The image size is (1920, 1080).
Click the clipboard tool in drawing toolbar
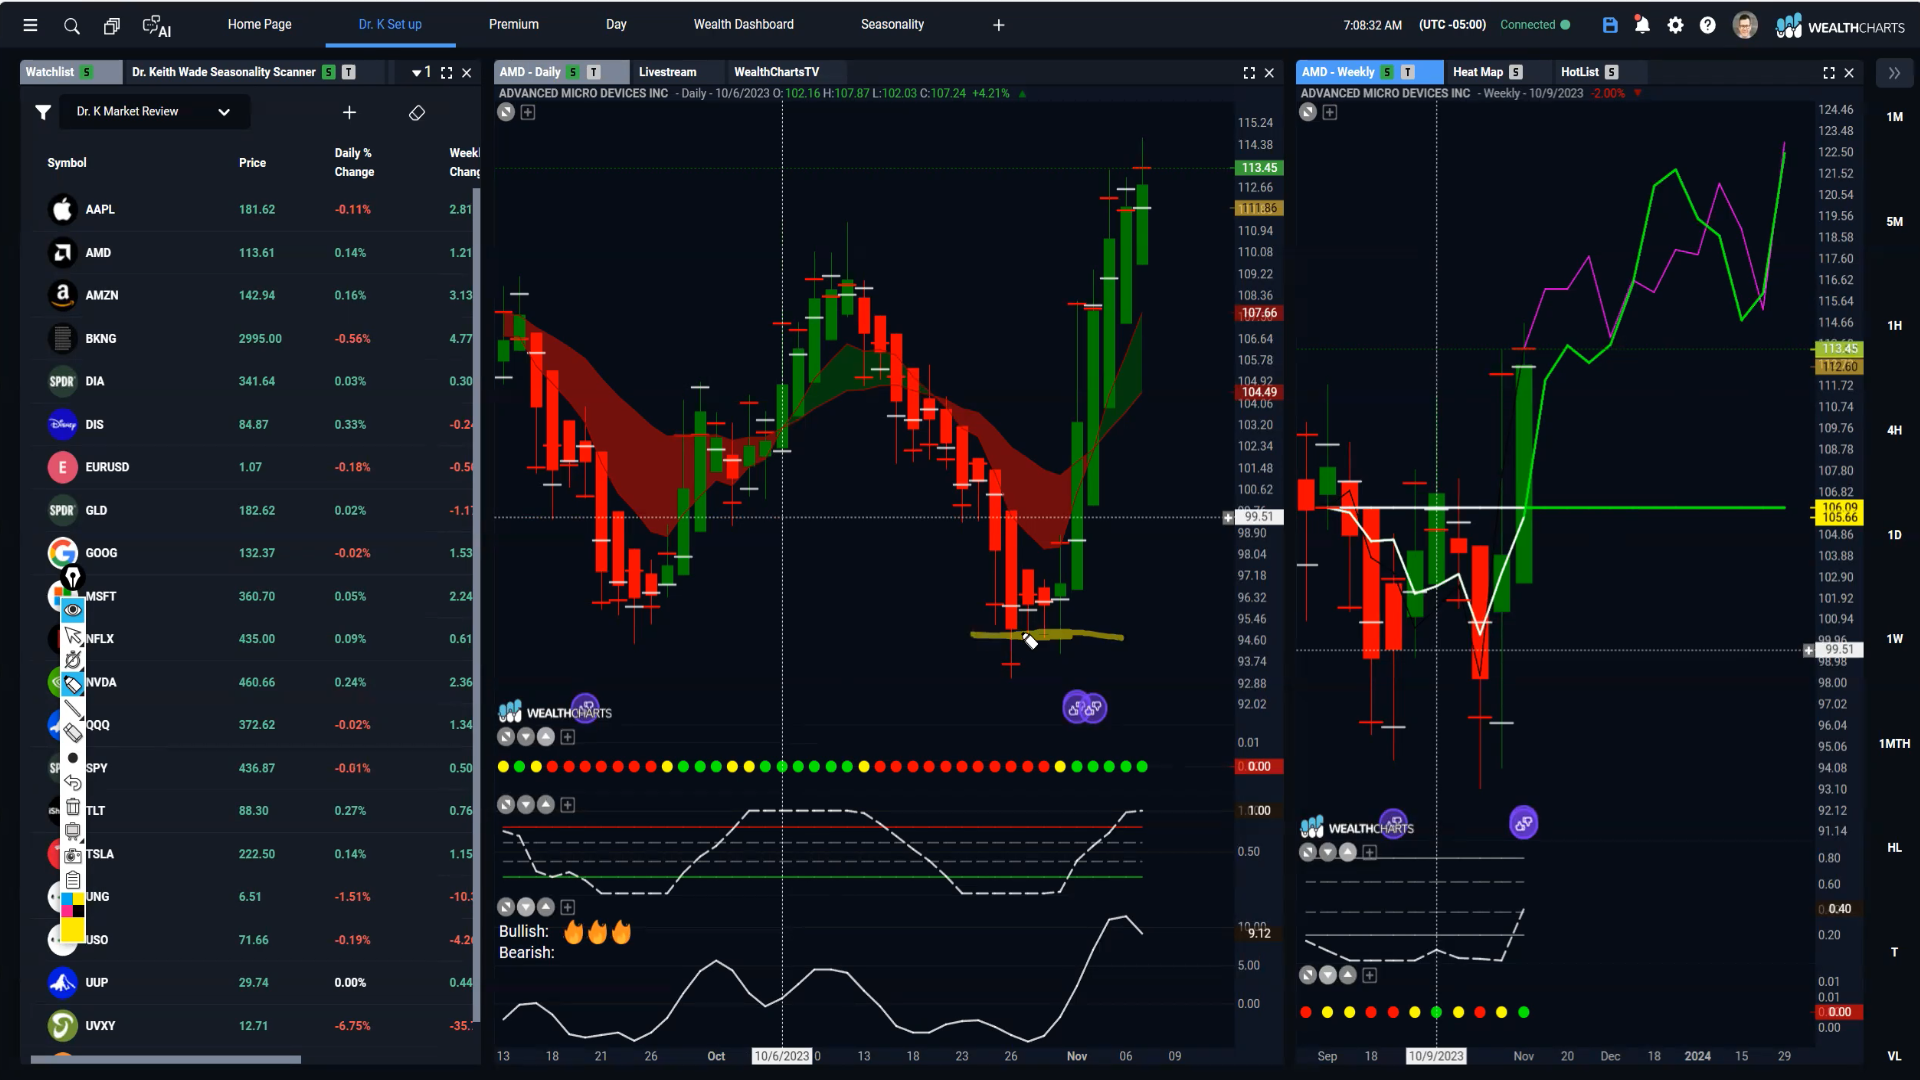[x=73, y=880]
